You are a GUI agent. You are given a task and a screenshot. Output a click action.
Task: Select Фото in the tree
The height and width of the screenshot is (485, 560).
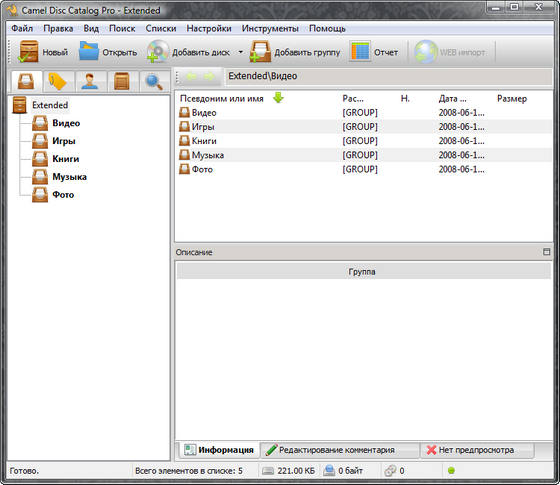(x=63, y=195)
